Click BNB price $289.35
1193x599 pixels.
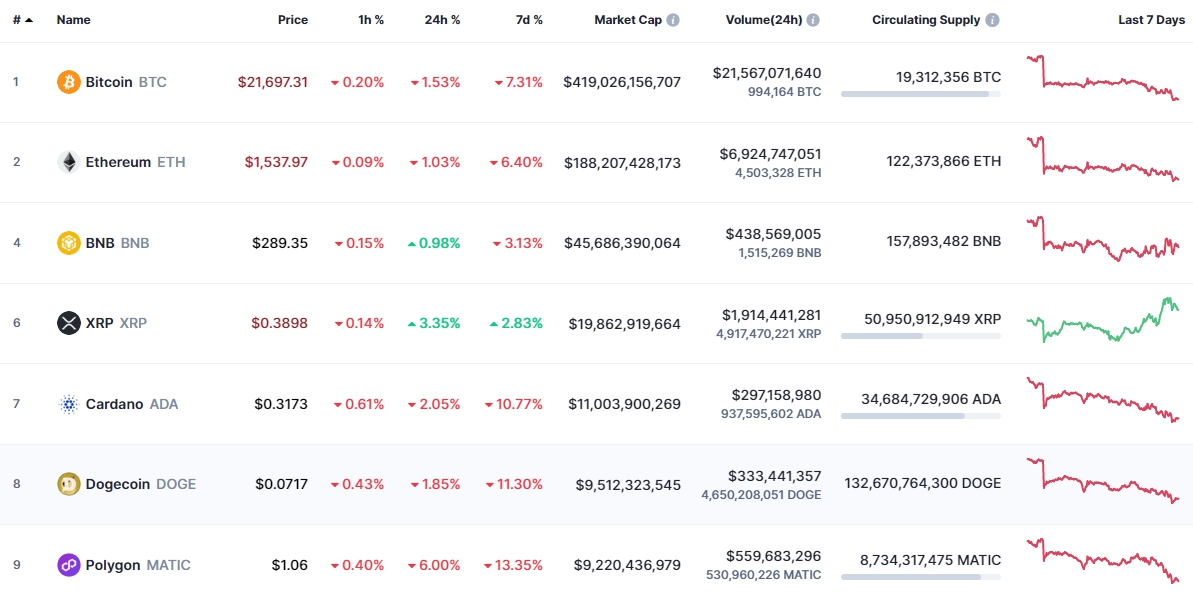coord(280,243)
